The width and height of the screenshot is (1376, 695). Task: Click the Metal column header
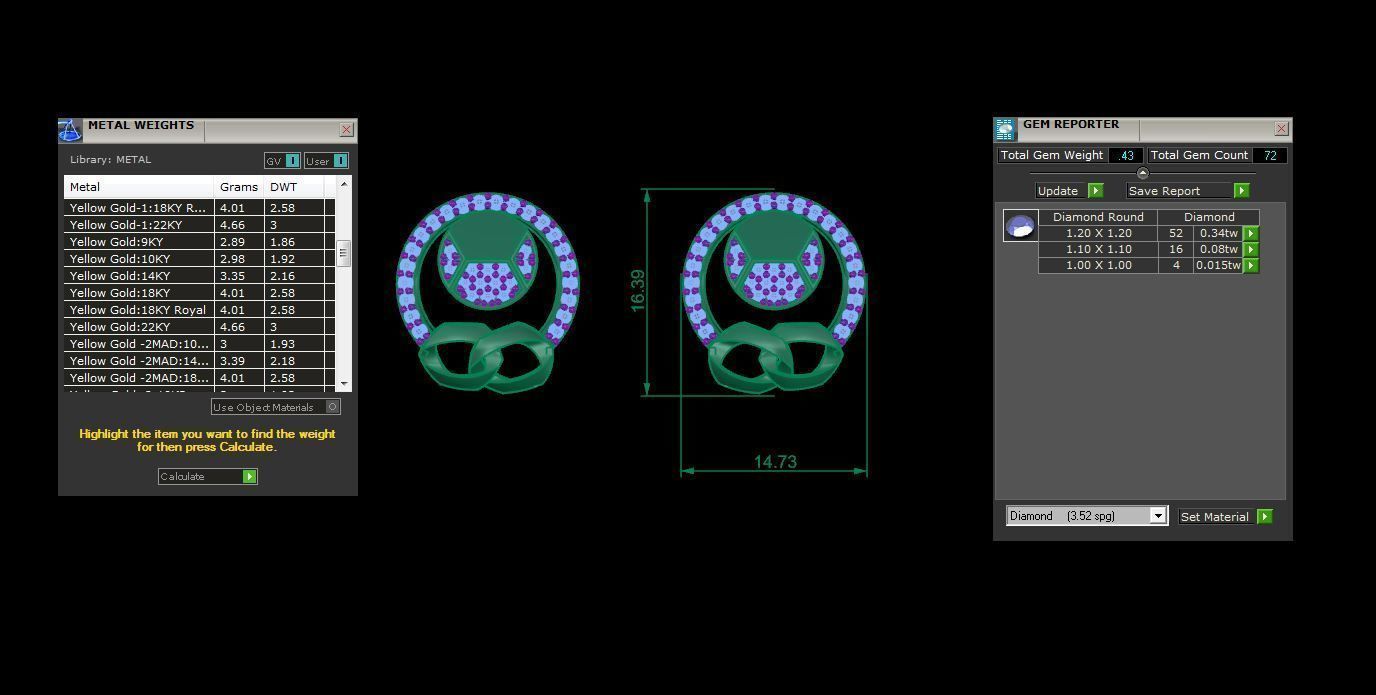[x=139, y=187]
